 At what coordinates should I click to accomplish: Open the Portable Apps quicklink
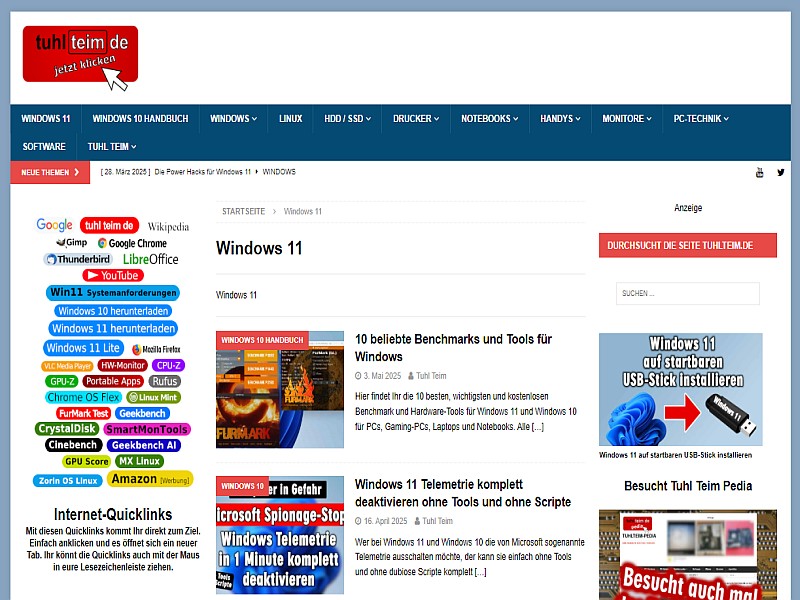point(113,381)
